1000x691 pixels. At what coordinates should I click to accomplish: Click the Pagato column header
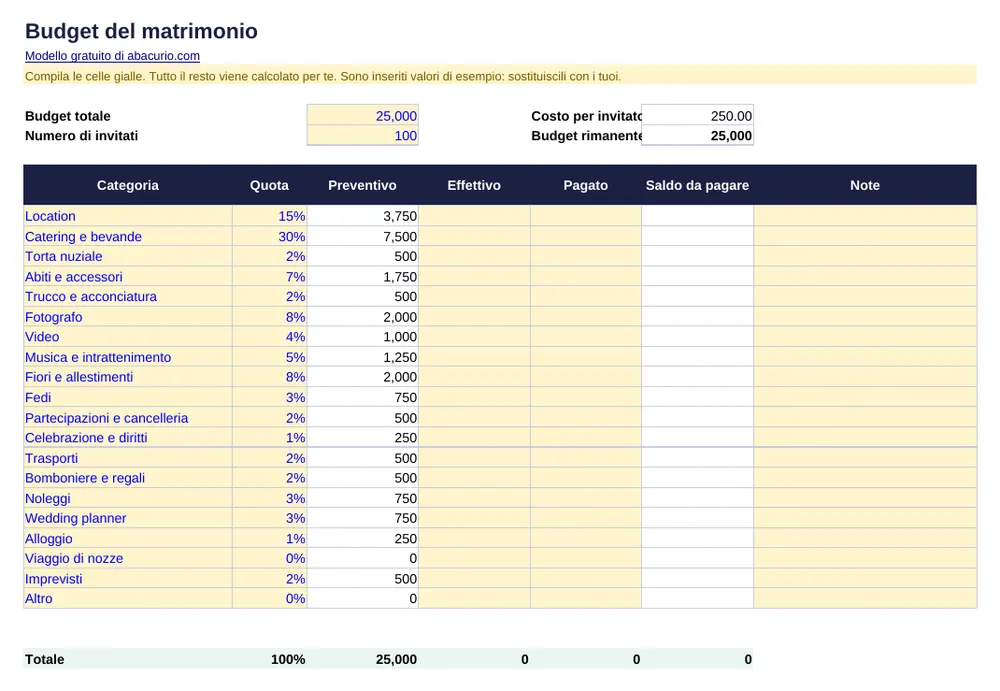(585, 185)
